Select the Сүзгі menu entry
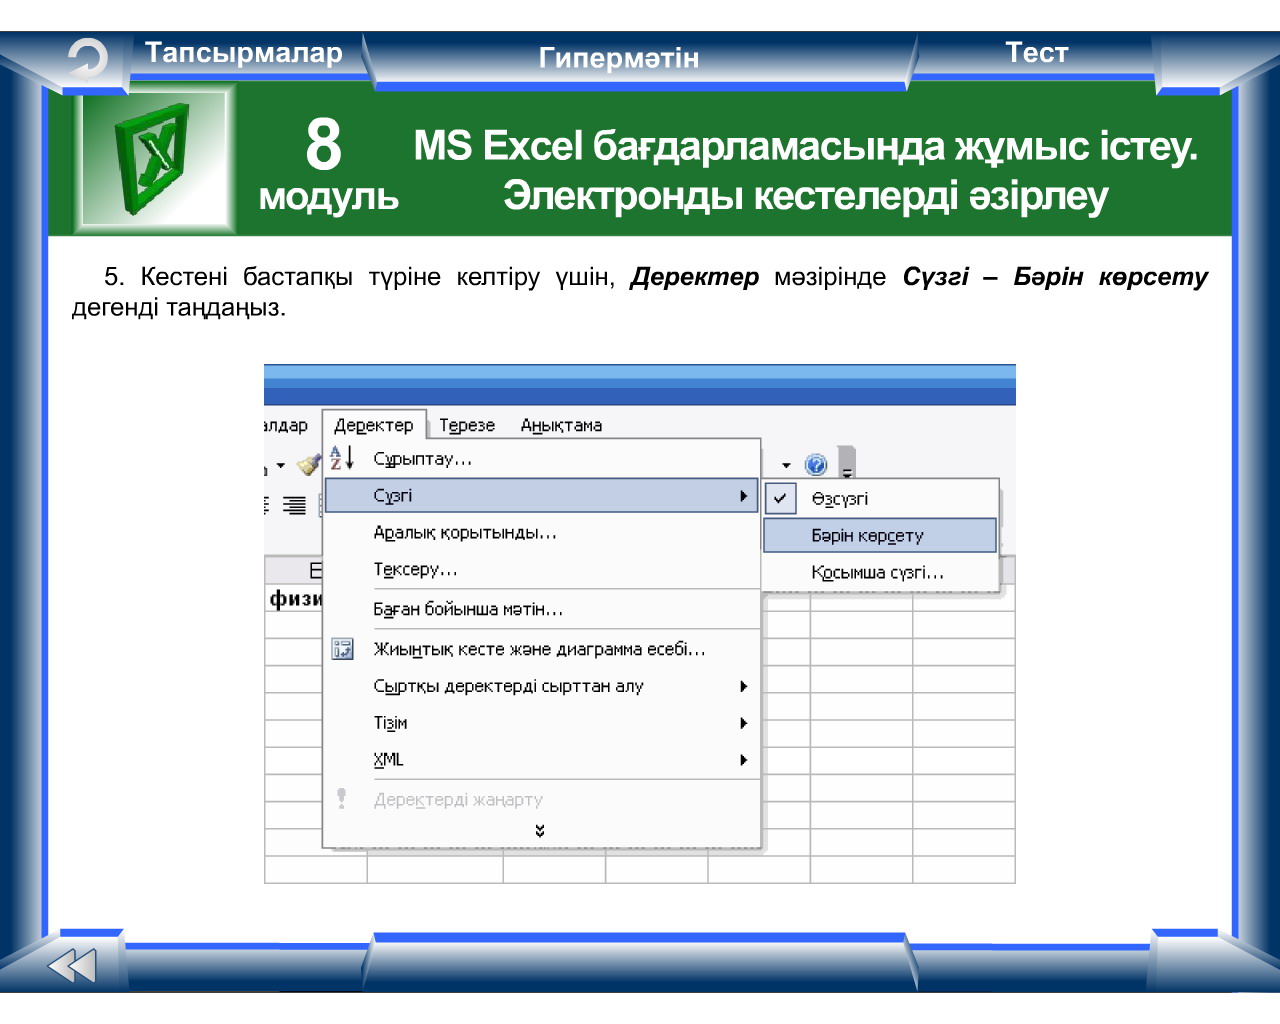 (x=542, y=496)
